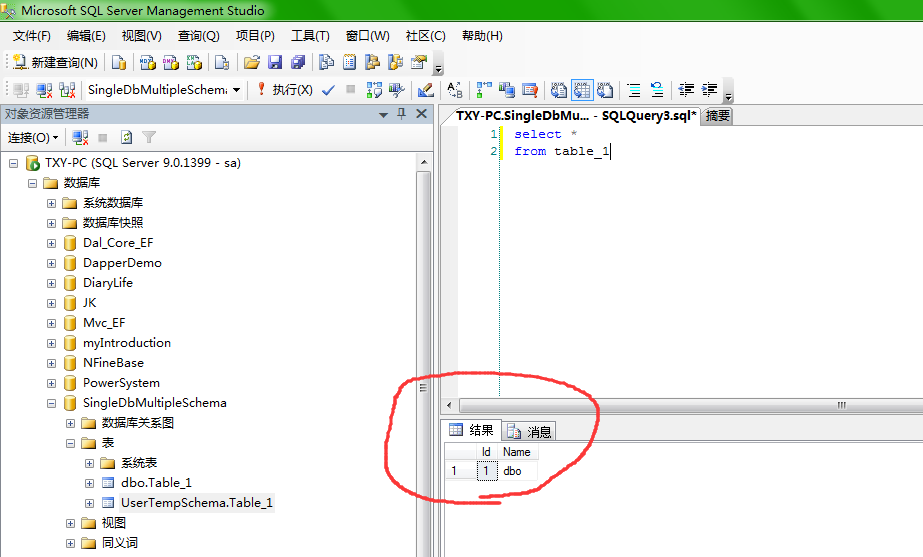Switch output to Results to Text
The height and width of the screenshot is (557, 923).
[559, 90]
